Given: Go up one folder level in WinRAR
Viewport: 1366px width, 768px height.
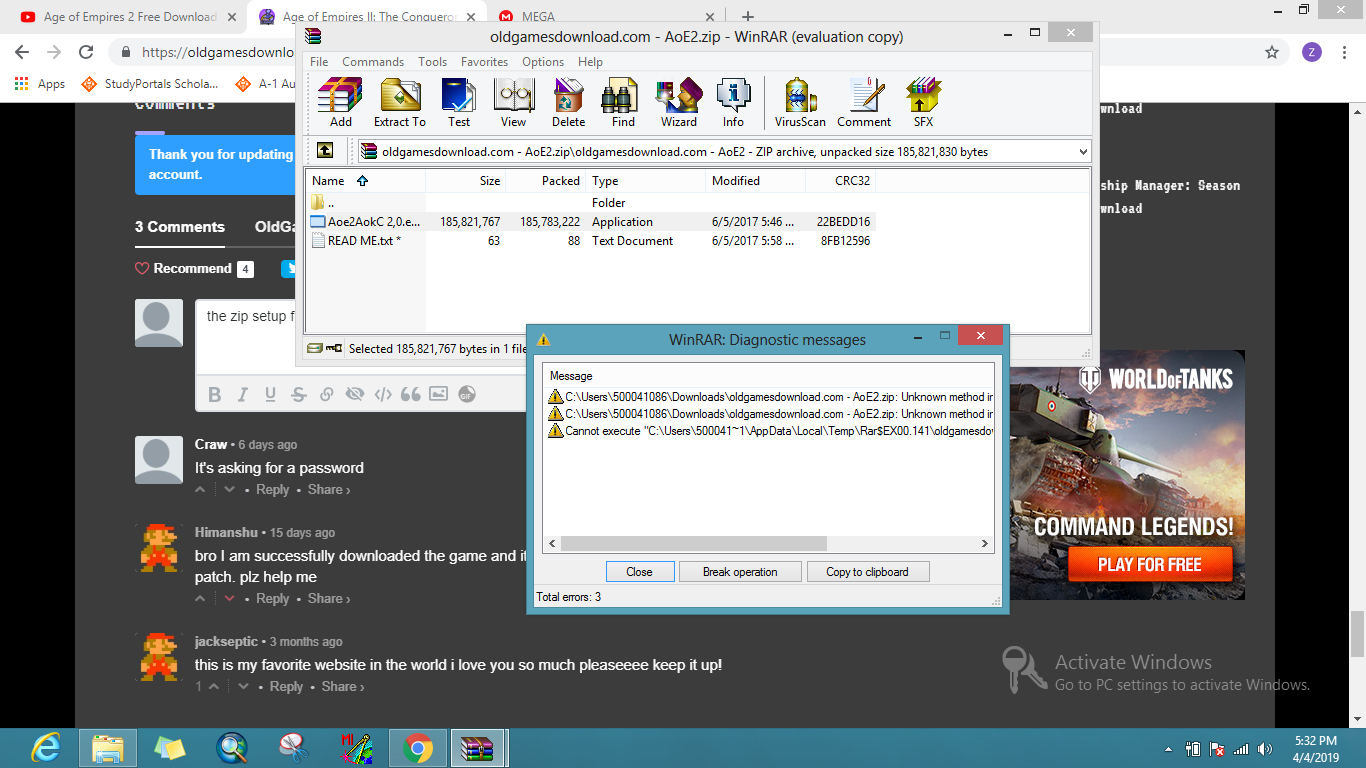Looking at the screenshot, I should [325, 151].
